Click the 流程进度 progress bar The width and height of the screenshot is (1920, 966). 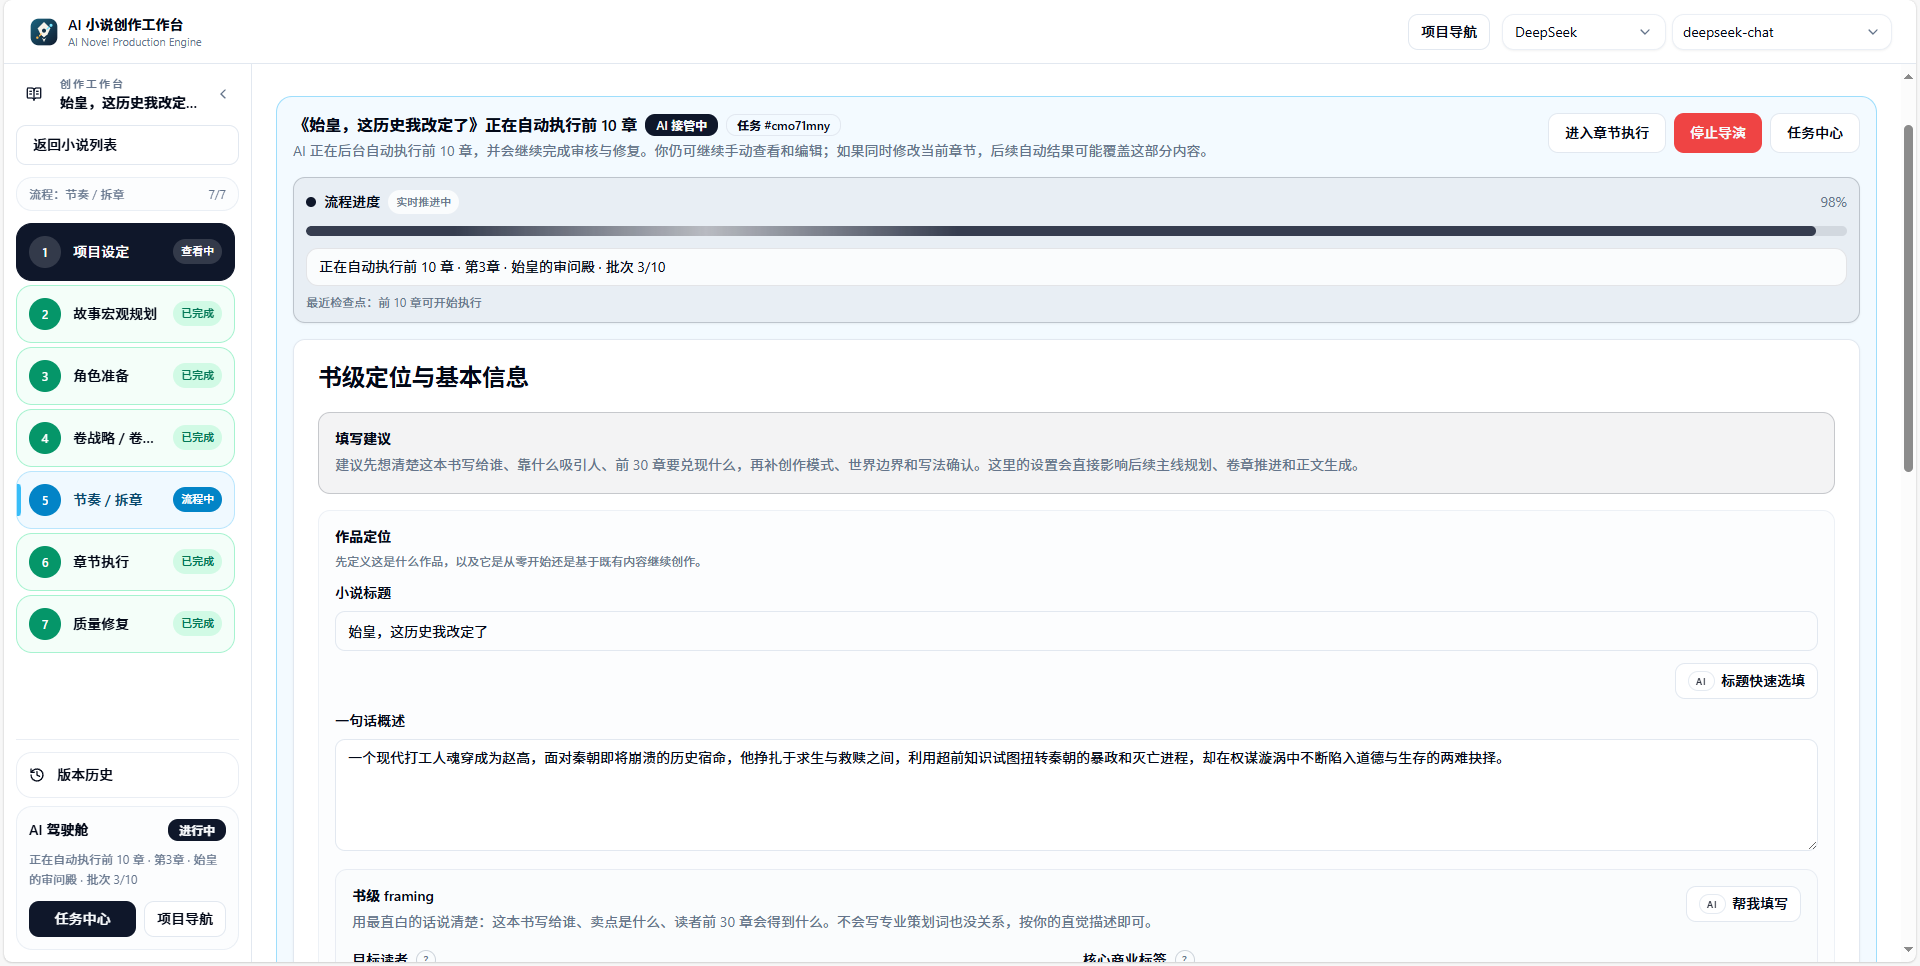[x=1076, y=231]
